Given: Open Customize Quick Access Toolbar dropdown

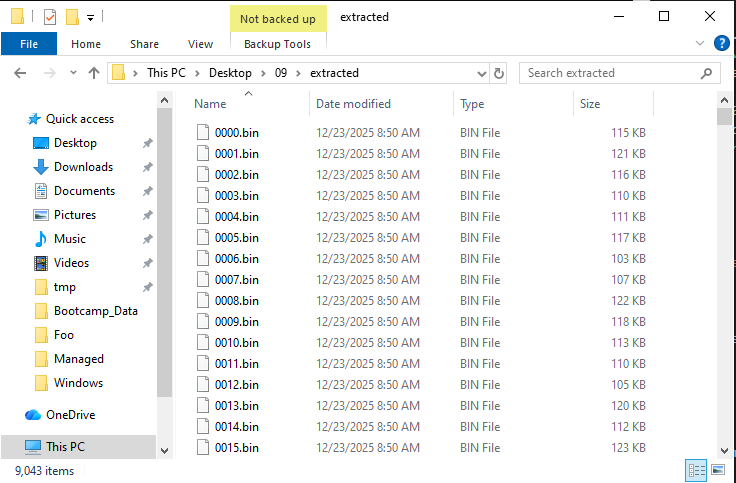Looking at the screenshot, I should (x=91, y=17).
